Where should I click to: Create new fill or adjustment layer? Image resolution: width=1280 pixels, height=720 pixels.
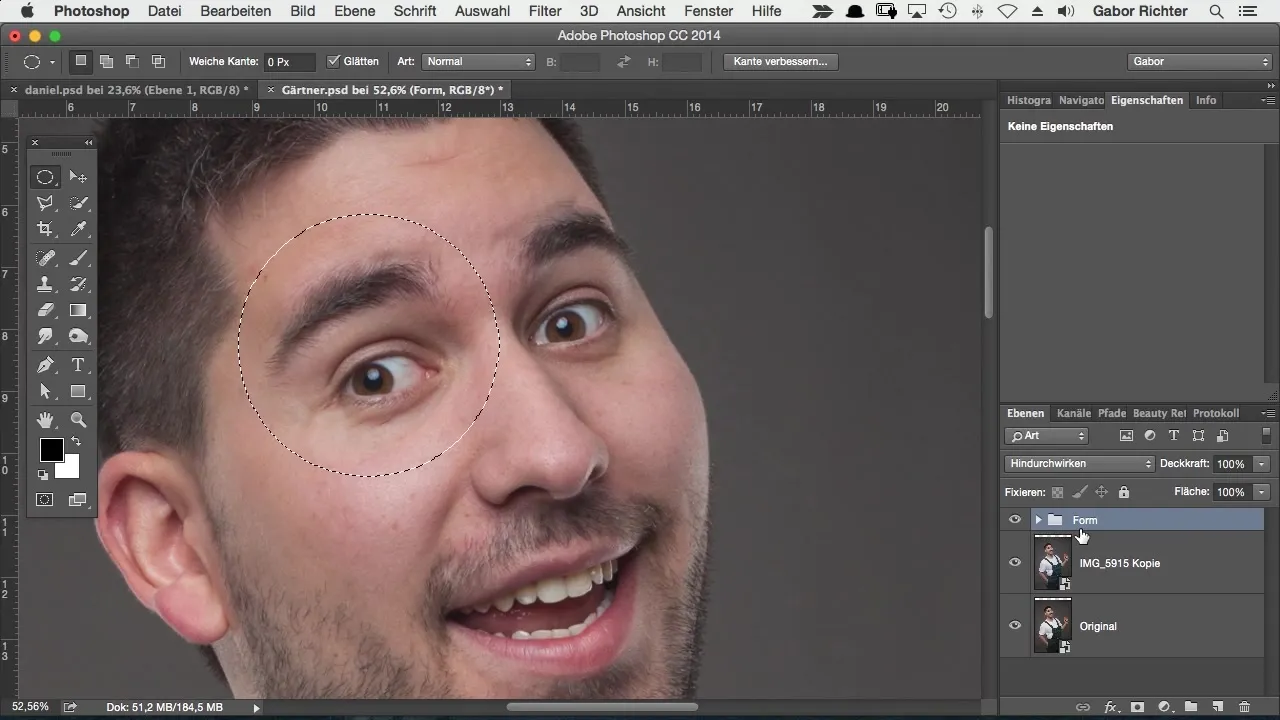pos(1164,707)
